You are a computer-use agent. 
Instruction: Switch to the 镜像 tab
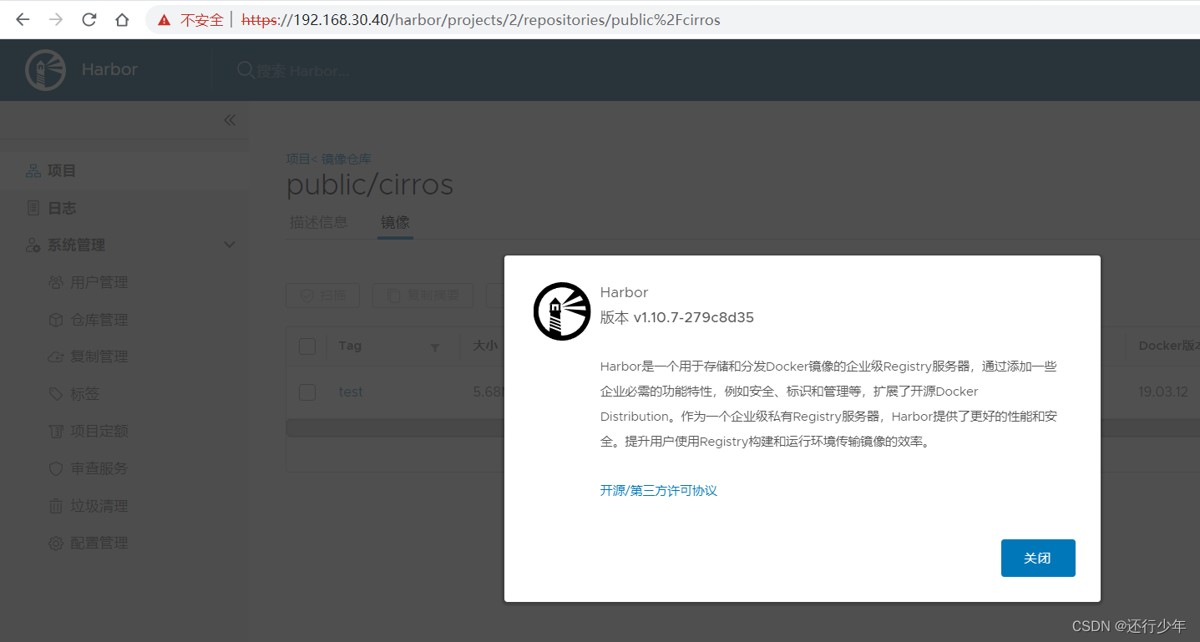(x=395, y=222)
